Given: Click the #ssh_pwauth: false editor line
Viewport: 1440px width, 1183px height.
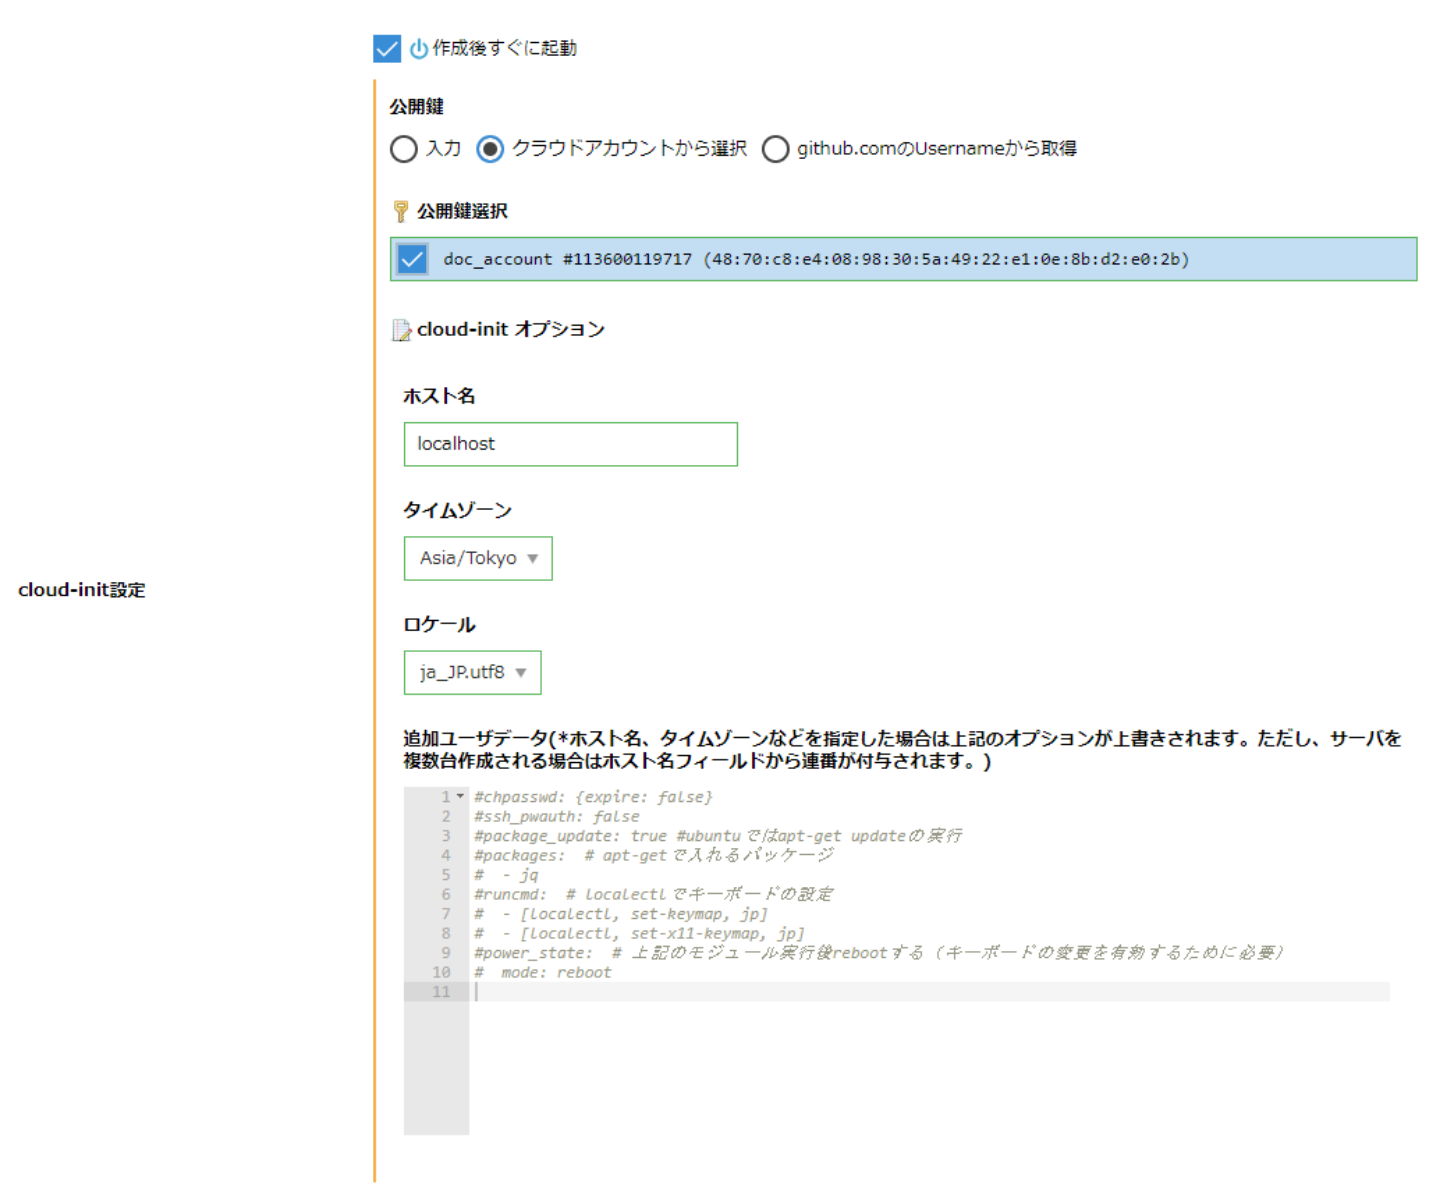Looking at the screenshot, I should [x=556, y=817].
